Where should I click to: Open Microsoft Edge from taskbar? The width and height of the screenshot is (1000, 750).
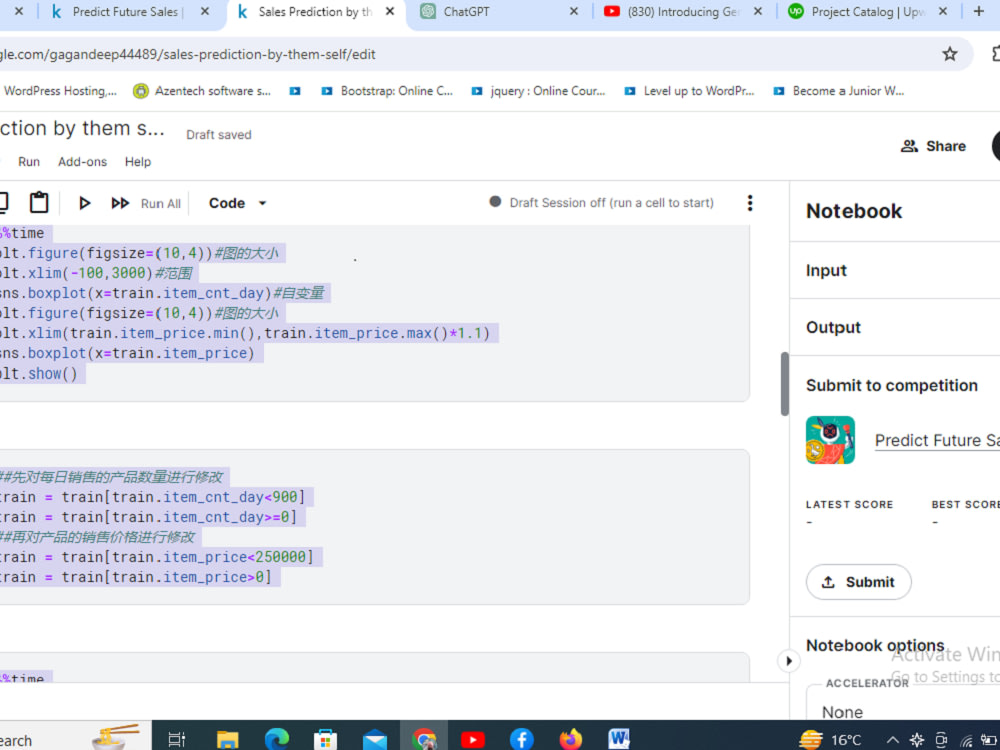pyautogui.click(x=276, y=739)
